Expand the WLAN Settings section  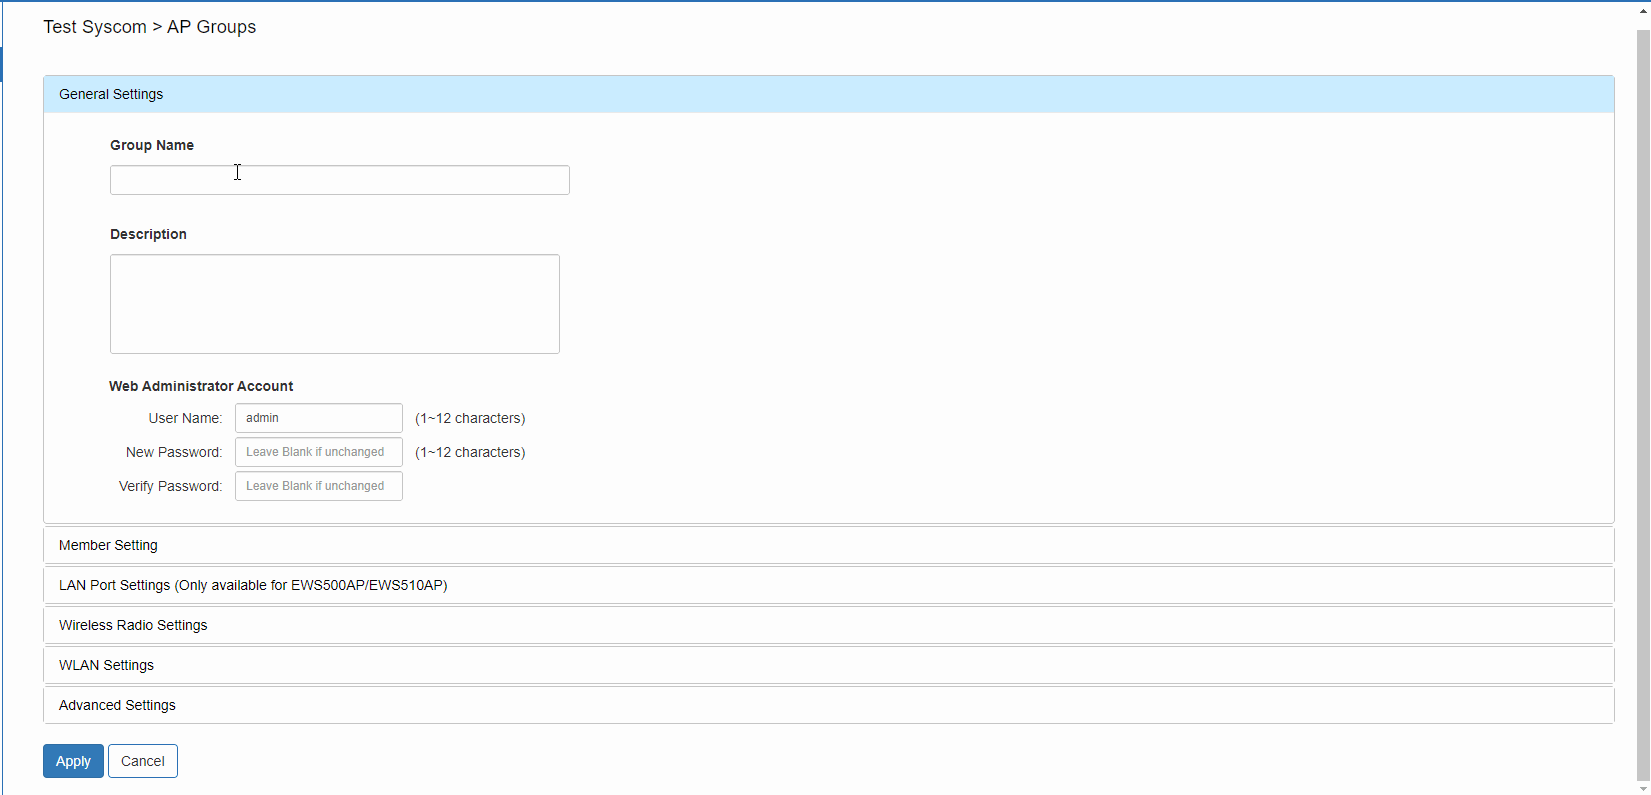829,665
